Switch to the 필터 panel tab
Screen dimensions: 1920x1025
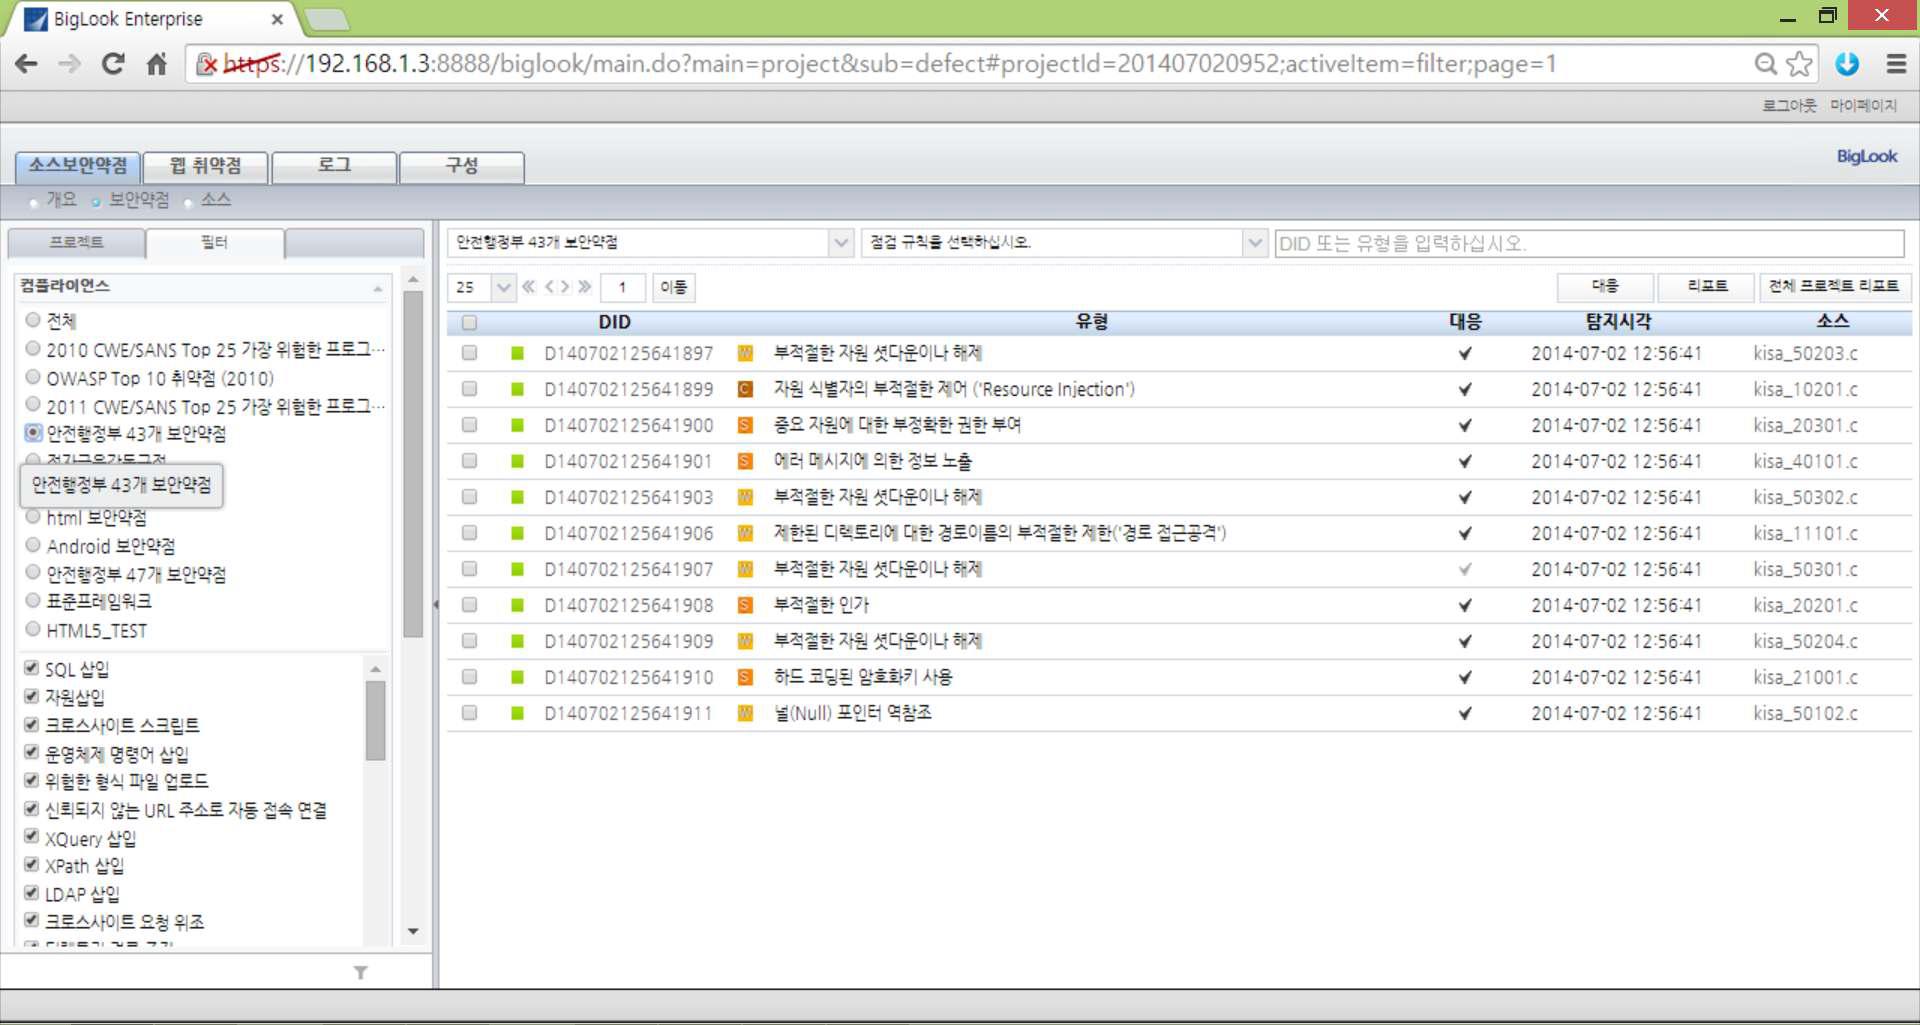click(215, 243)
